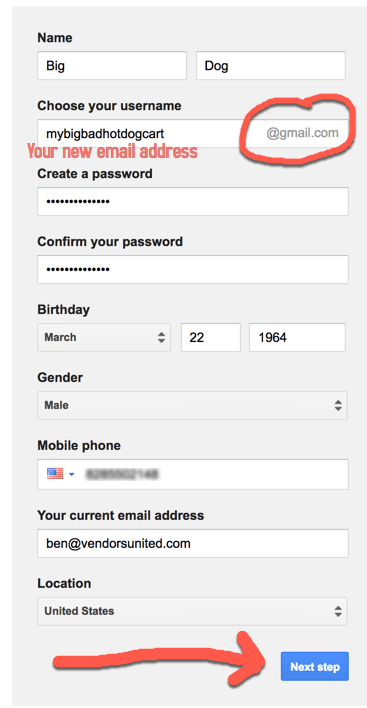Click the @gmail.com suffix text
This screenshot has height=708, width=367.
302,133
